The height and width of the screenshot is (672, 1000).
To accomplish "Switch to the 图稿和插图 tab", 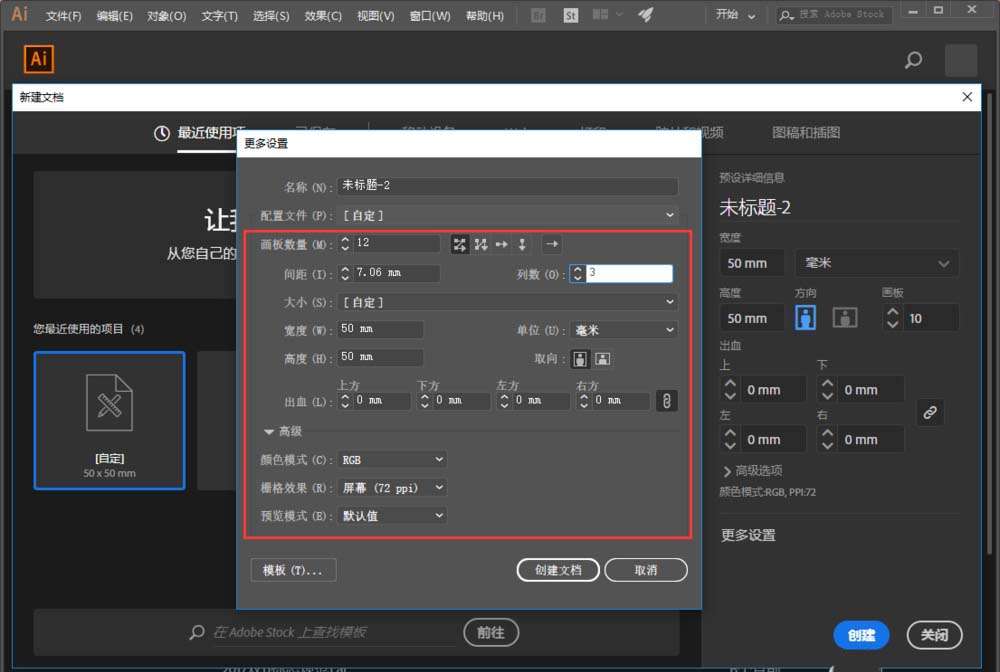I will click(806, 133).
